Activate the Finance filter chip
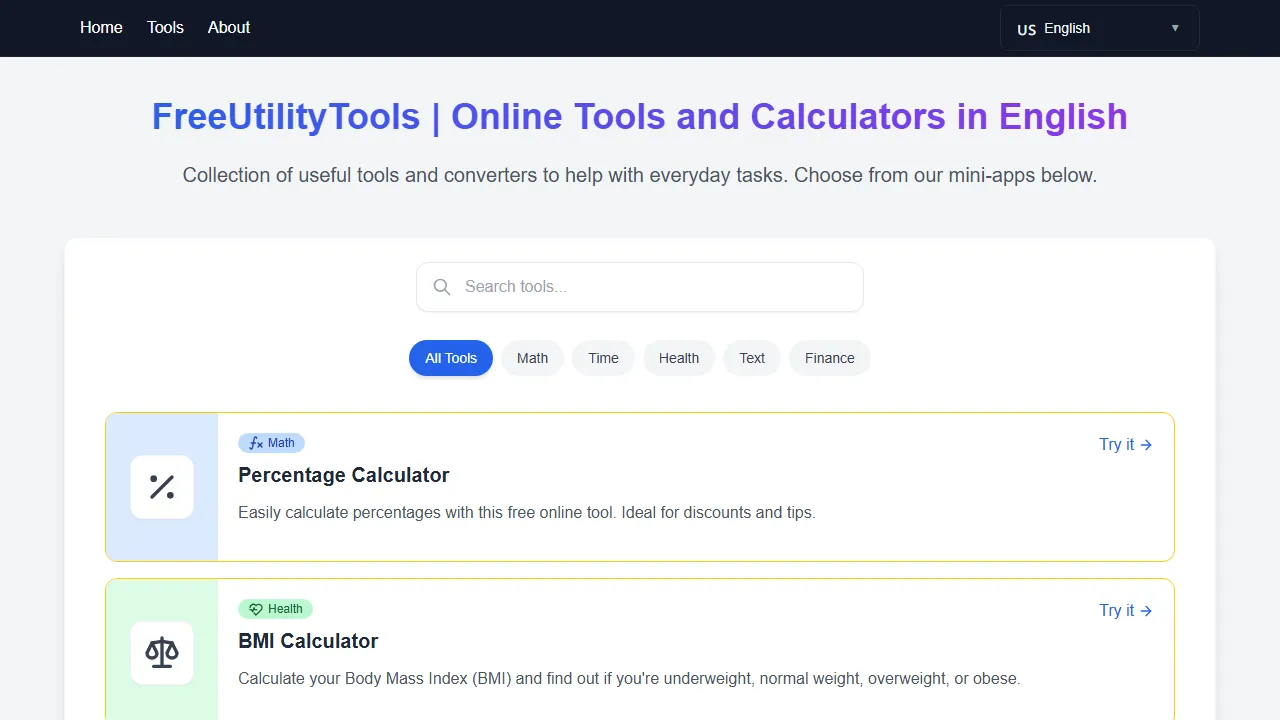This screenshot has width=1280, height=720. coord(829,357)
